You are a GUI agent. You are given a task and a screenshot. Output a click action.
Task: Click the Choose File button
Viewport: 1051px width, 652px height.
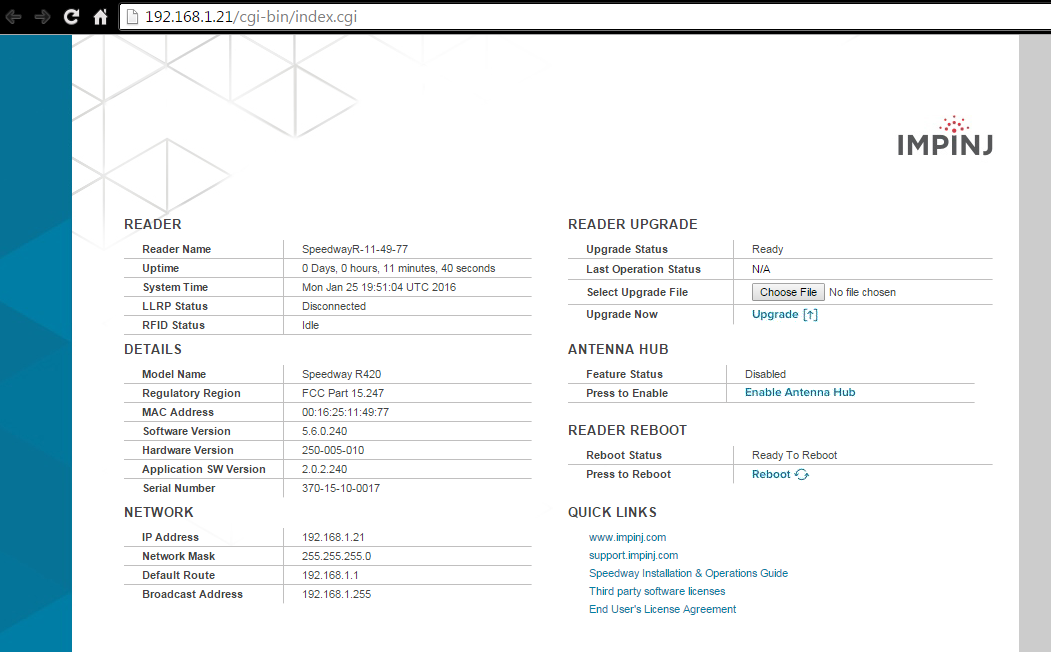point(788,292)
